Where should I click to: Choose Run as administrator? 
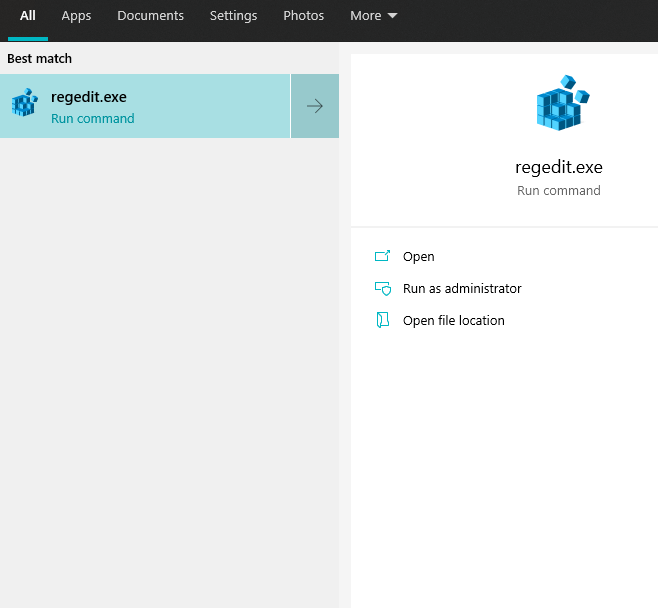point(462,289)
